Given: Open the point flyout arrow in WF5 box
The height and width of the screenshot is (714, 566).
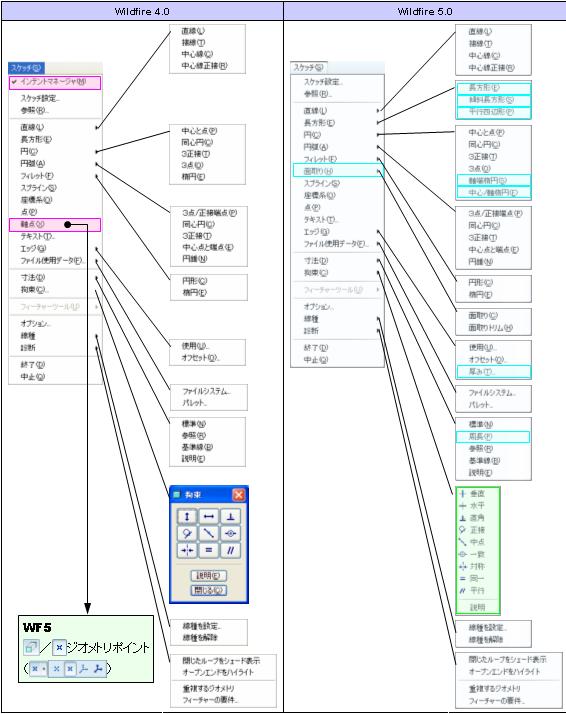Looking at the screenshot, I should [44, 669].
